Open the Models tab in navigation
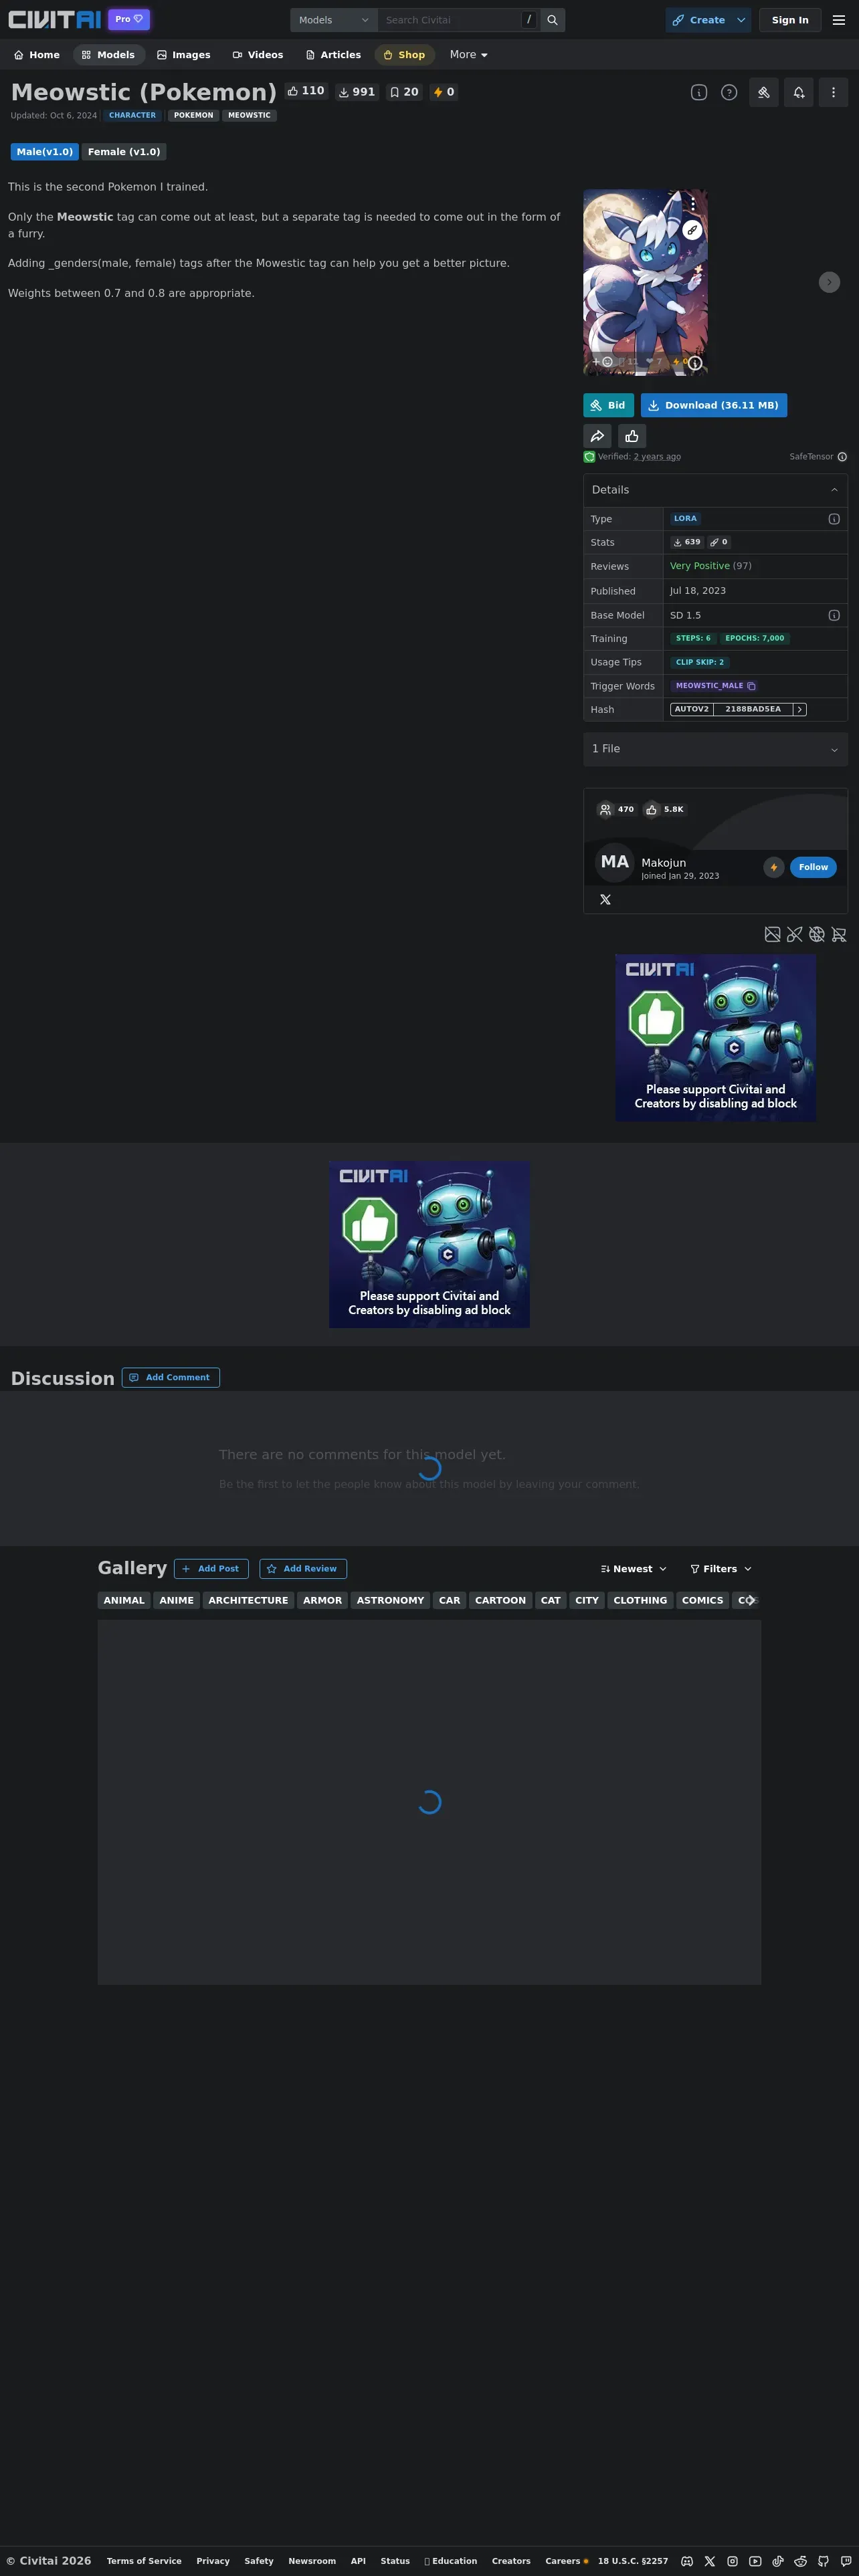 click(x=109, y=55)
